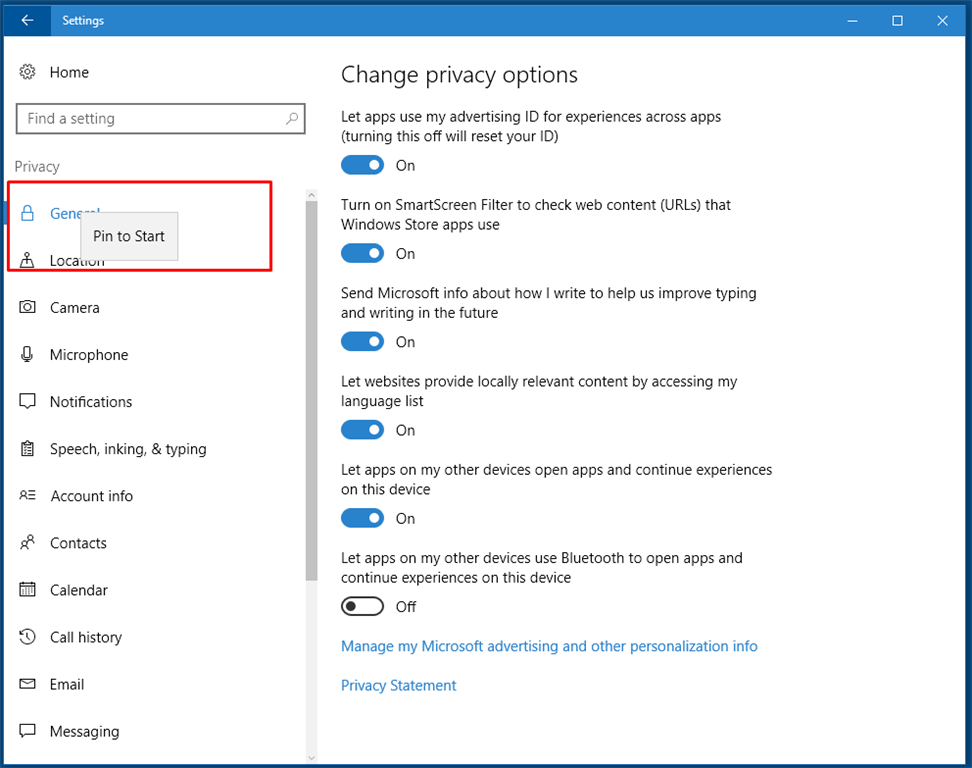Open Manage my Microsoft advertising link

click(x=549, y=646)
